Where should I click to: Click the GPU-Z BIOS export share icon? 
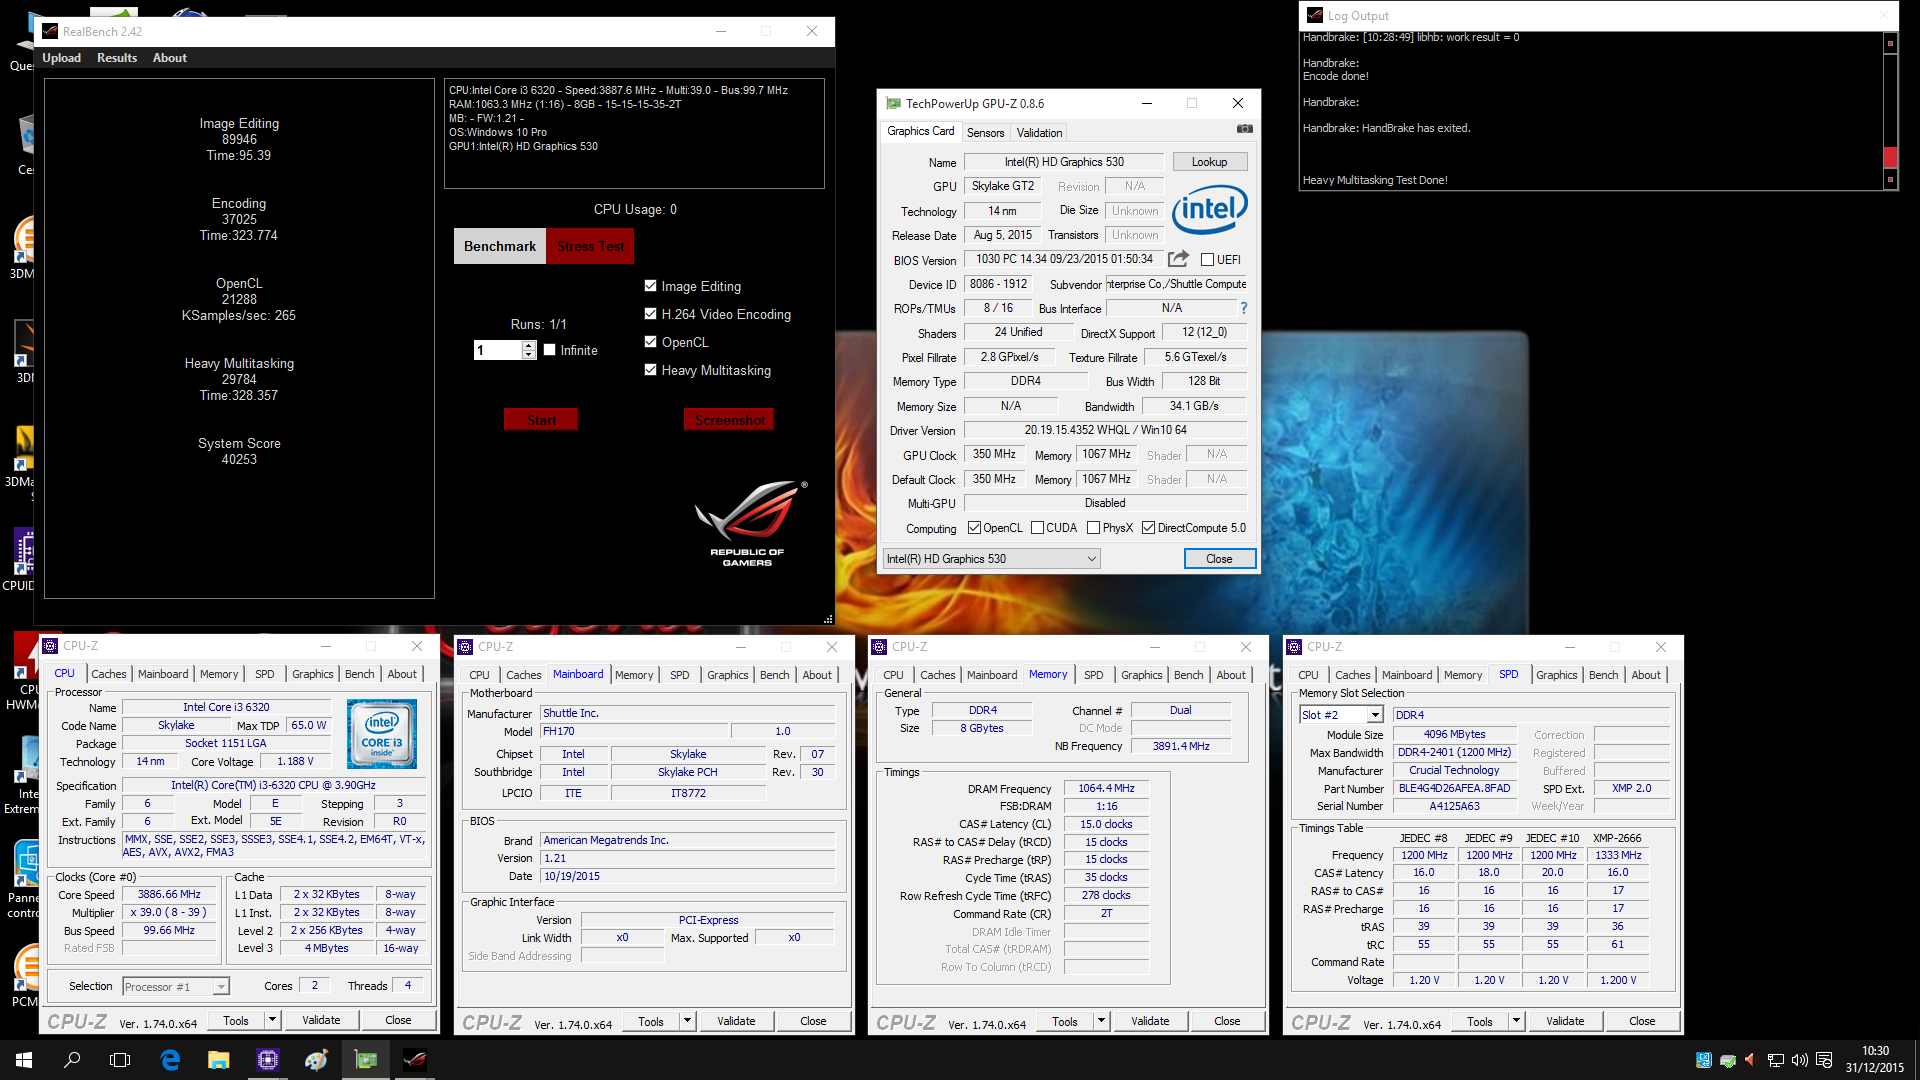[1179, 259]
